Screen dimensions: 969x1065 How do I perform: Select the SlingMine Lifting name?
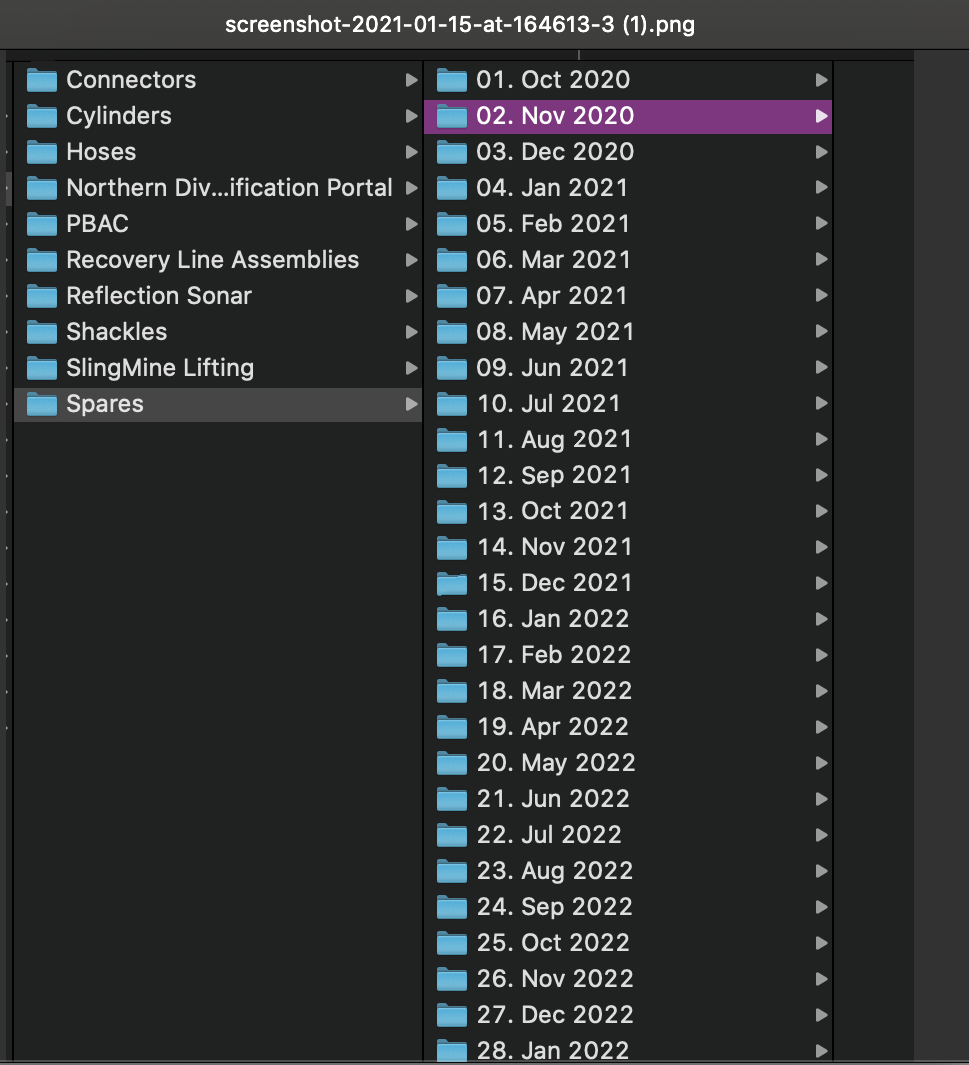tap(160, 368)
